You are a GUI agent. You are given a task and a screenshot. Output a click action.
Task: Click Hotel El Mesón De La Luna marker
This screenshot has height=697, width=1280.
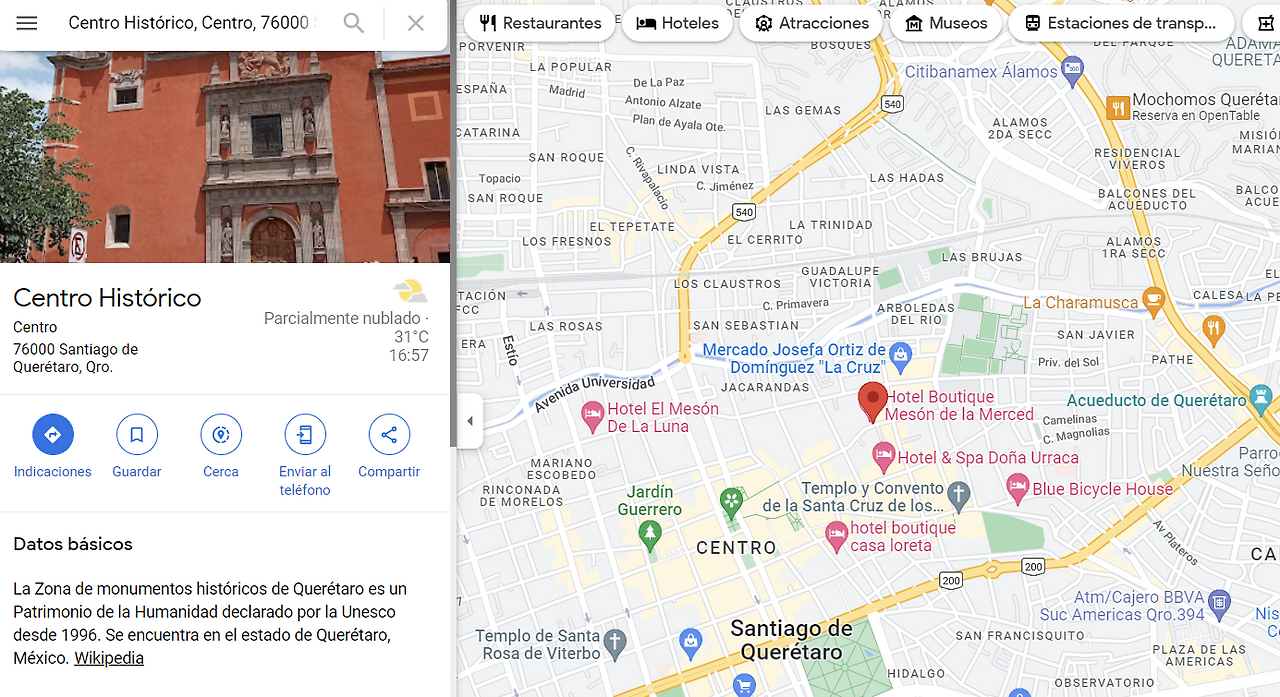coord(593,412)
